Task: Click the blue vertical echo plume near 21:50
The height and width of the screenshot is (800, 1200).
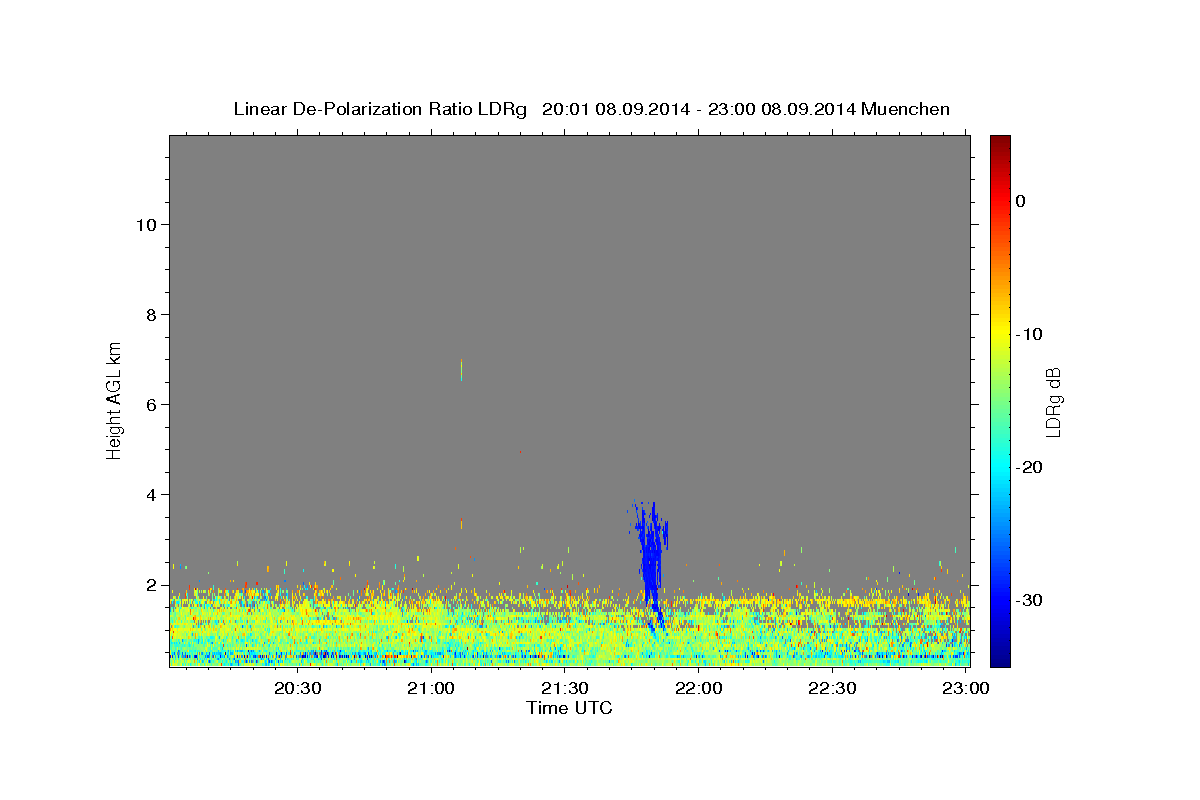Action: coord(651,565)
